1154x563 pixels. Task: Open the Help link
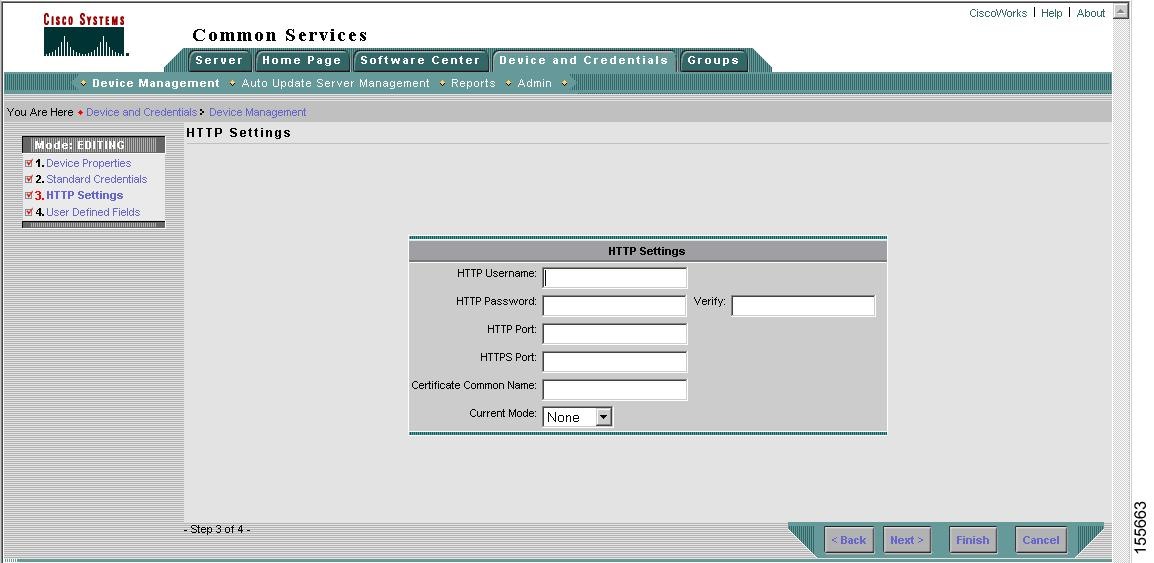coord(1052,13)
